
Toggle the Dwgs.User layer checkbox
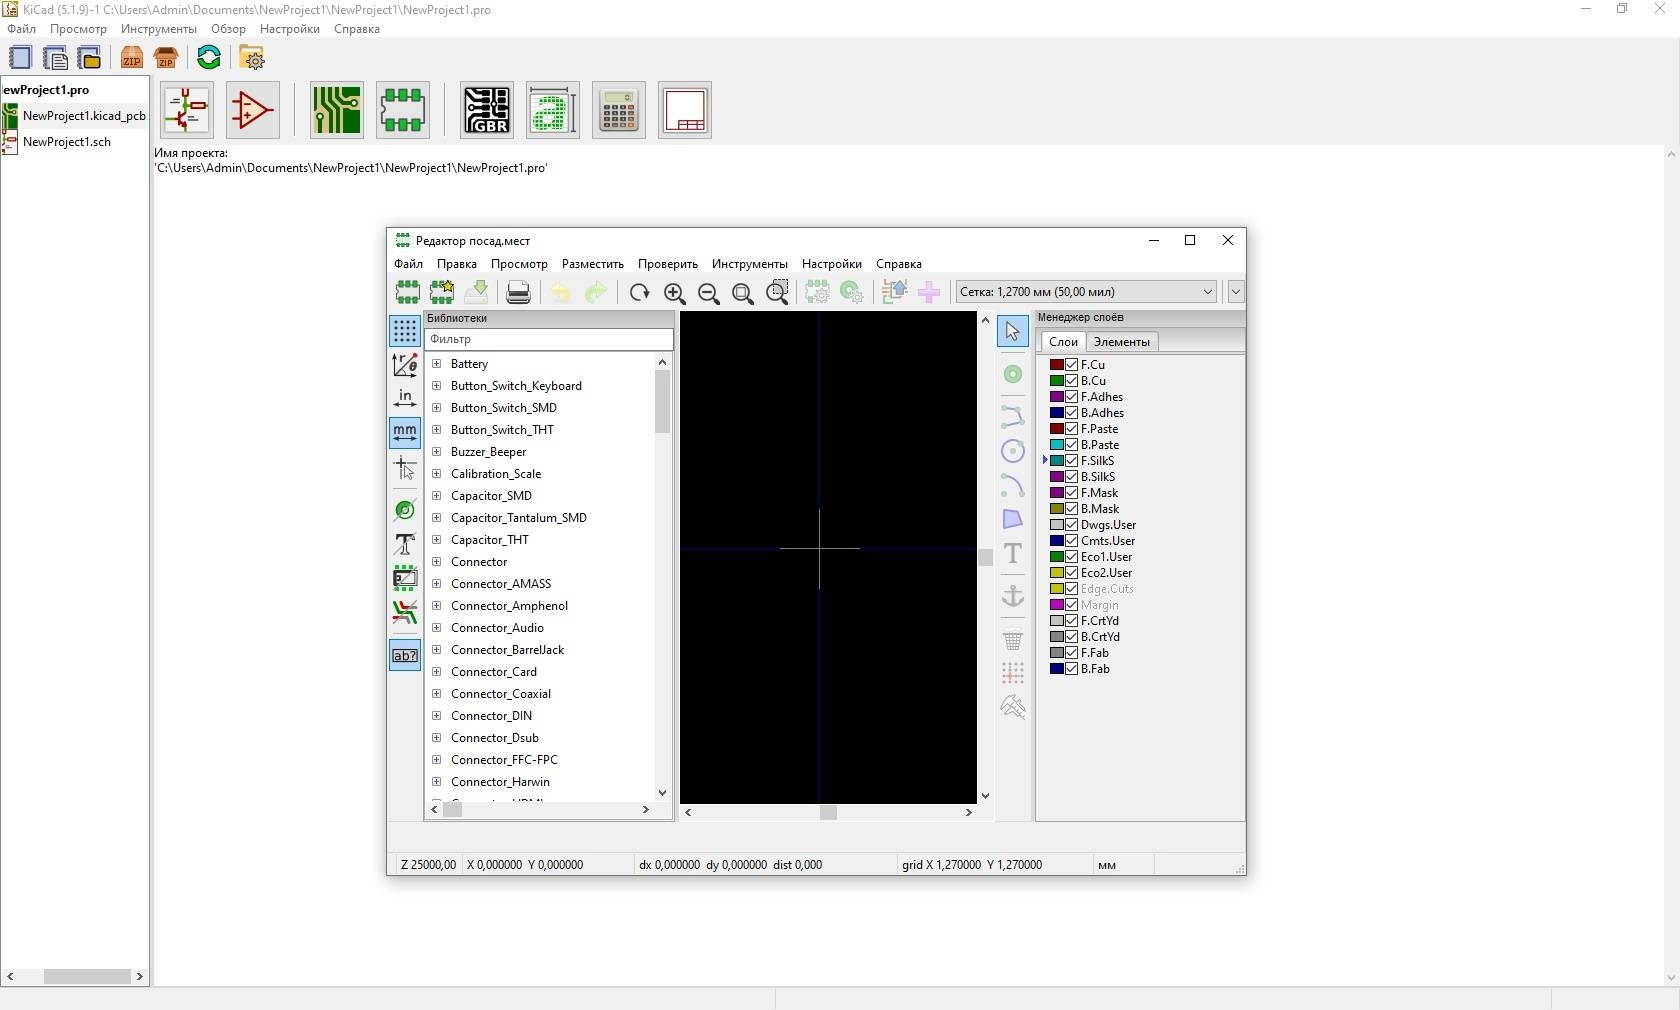click(1071, 525)
